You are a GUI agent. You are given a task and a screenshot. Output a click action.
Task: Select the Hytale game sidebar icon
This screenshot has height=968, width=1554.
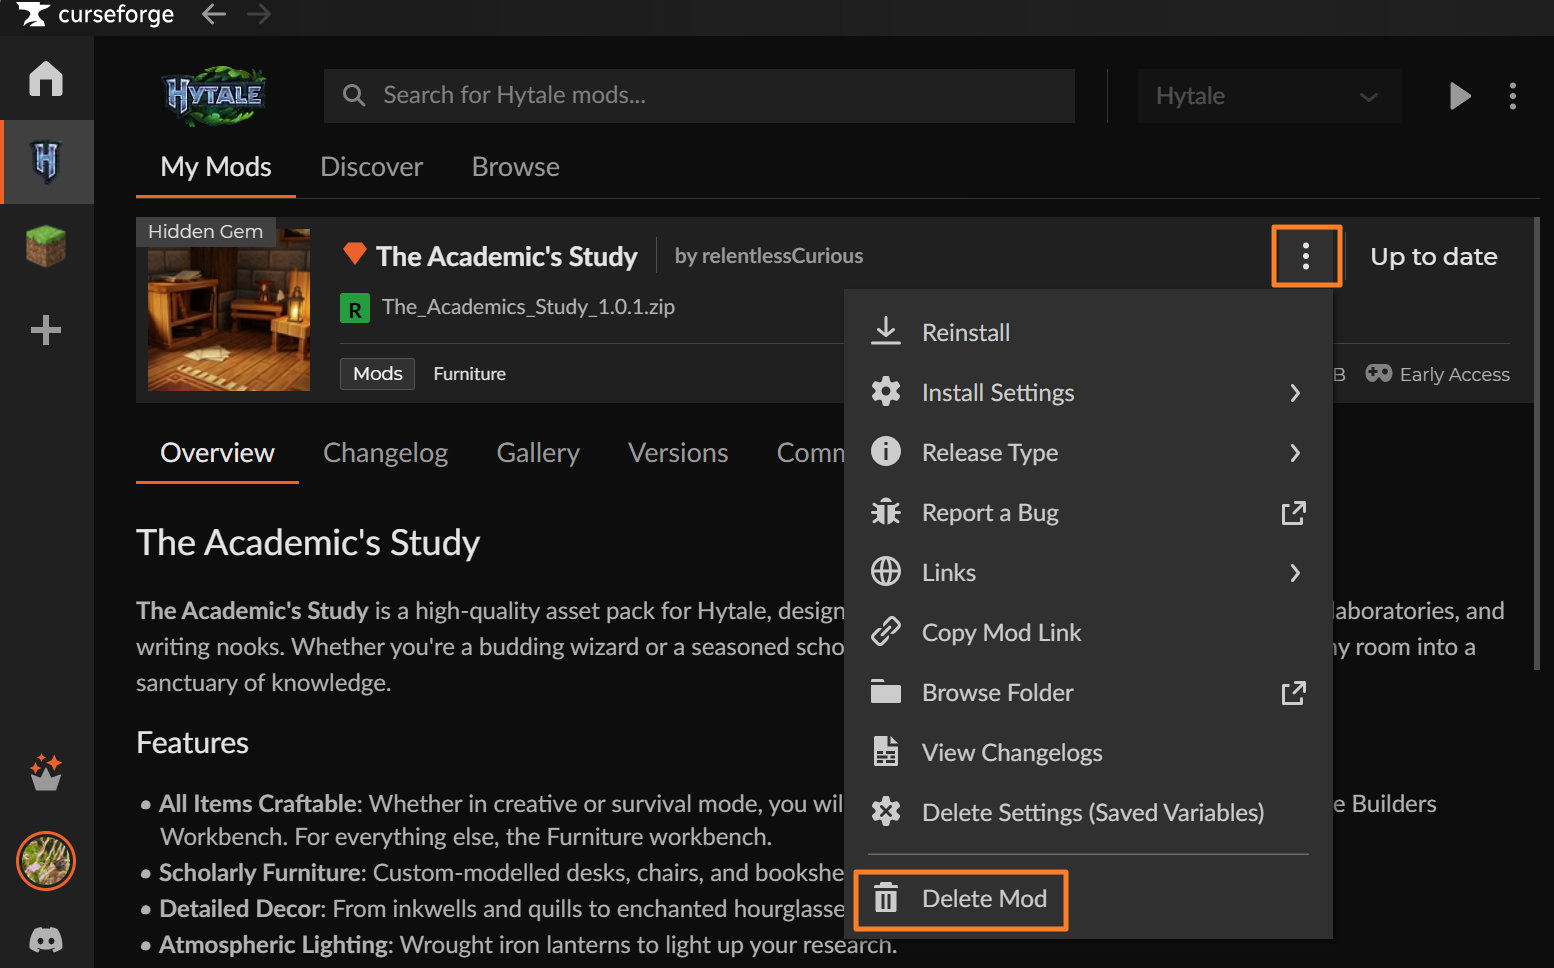[46, 161]
